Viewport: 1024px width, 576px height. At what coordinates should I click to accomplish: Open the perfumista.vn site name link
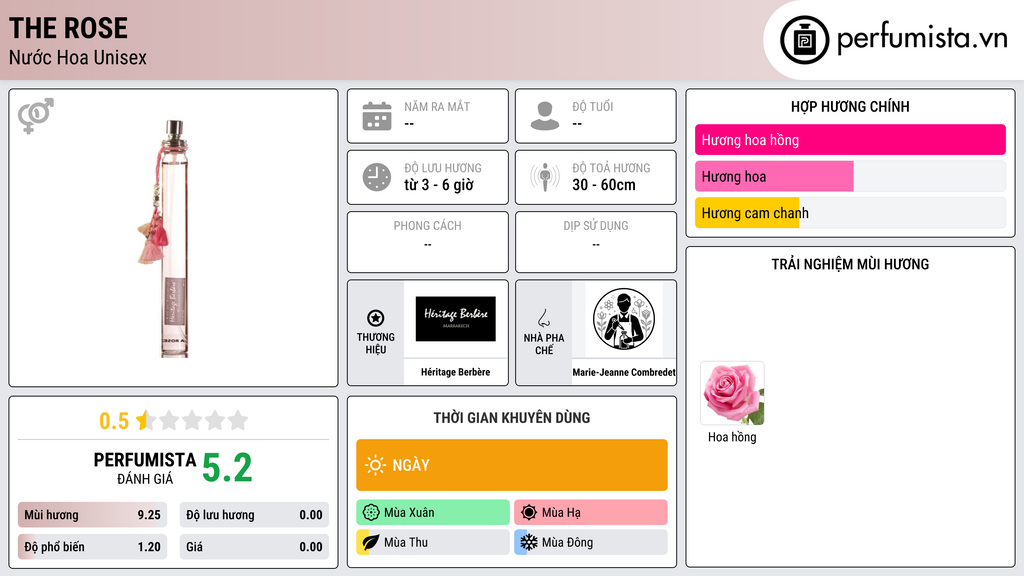pyautogui.click(x=922, y=38)
